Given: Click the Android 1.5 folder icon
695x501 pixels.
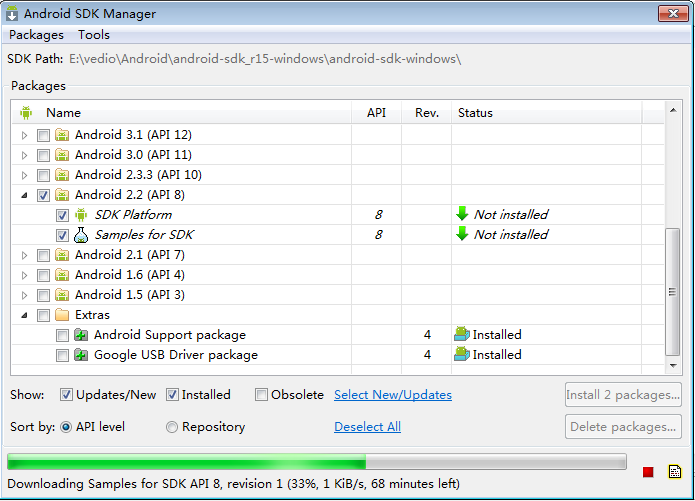Looking at the screenshot, I should pos(62,295).
